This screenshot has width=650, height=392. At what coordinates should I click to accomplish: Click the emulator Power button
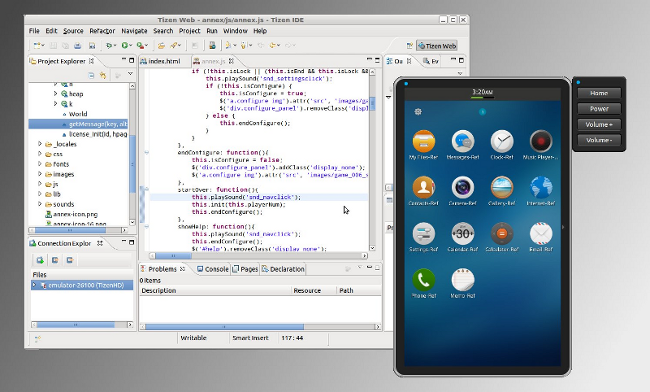(599, 109)
